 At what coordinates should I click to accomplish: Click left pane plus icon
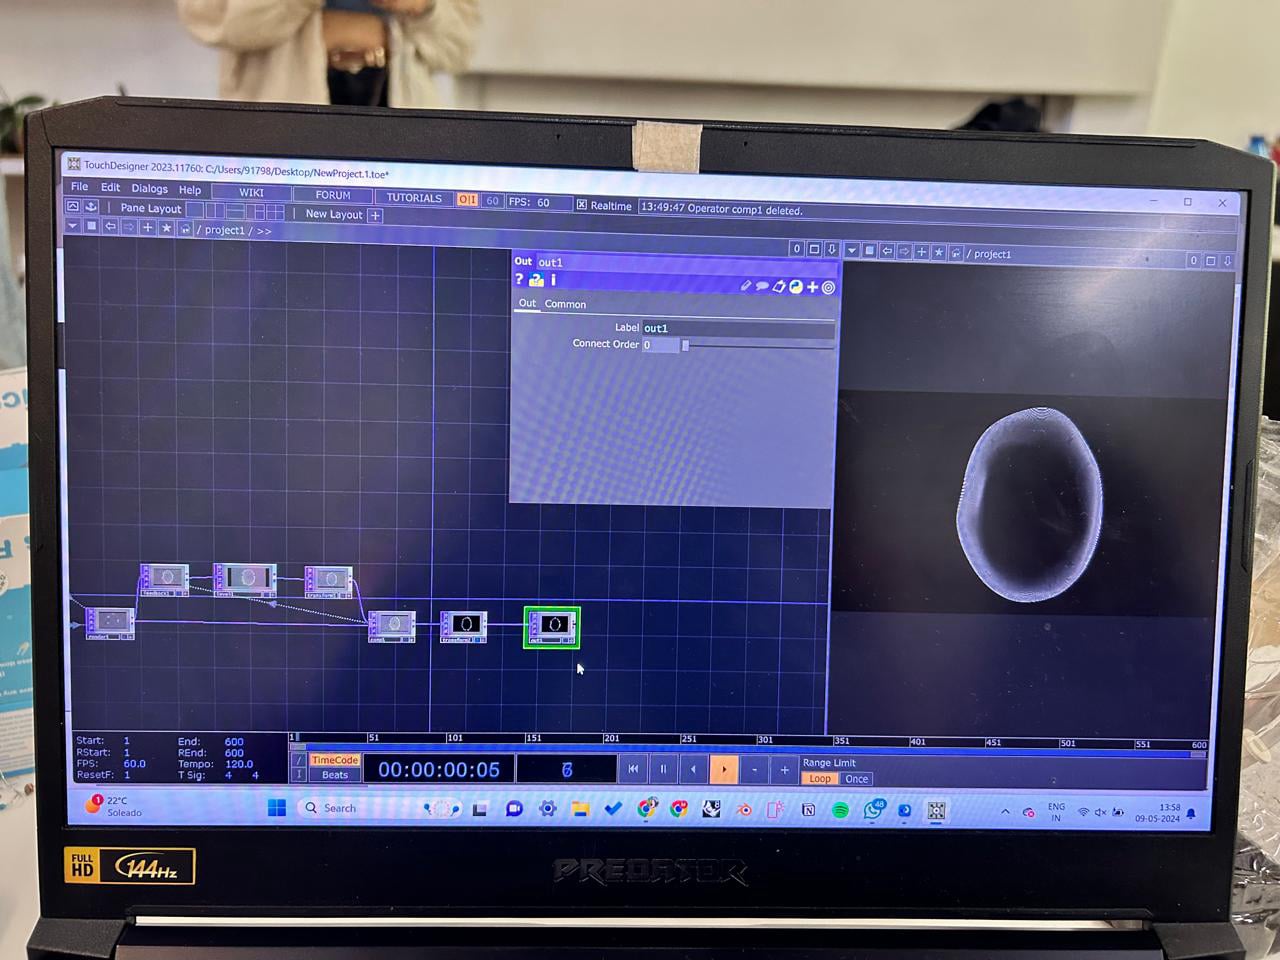point(147,228)
